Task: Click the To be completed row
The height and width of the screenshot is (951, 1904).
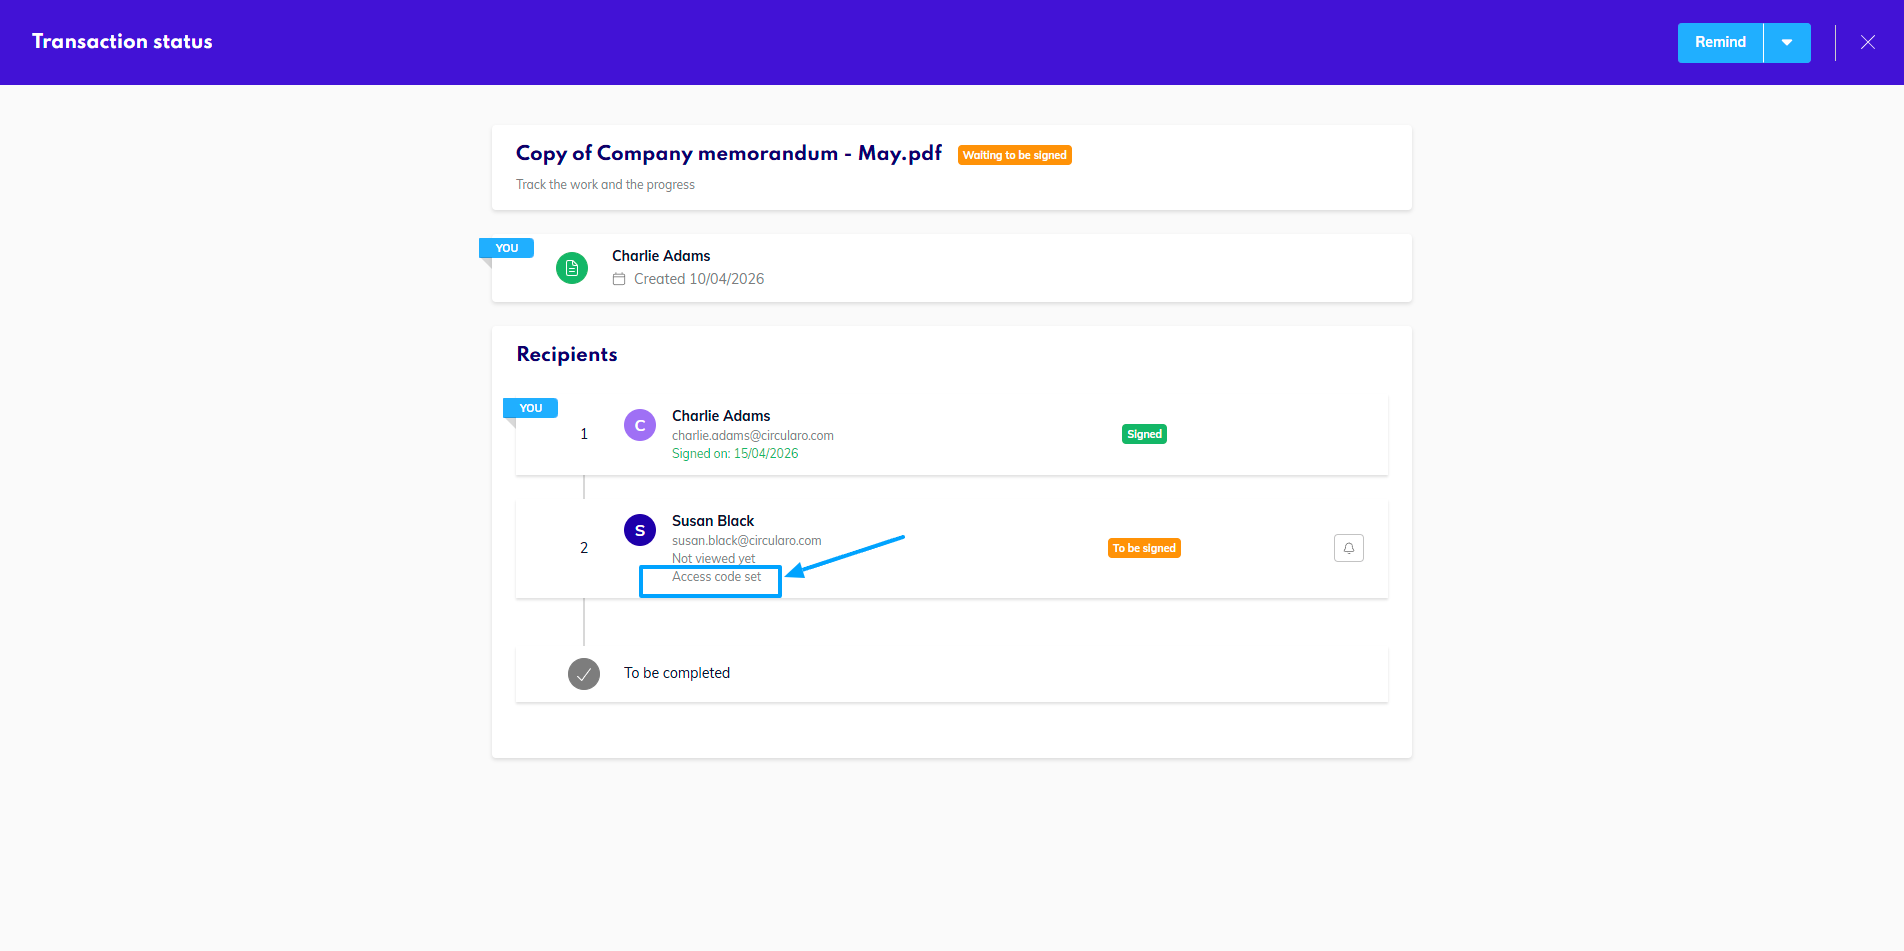Action: pyautogui.click(x=677, y=673)
